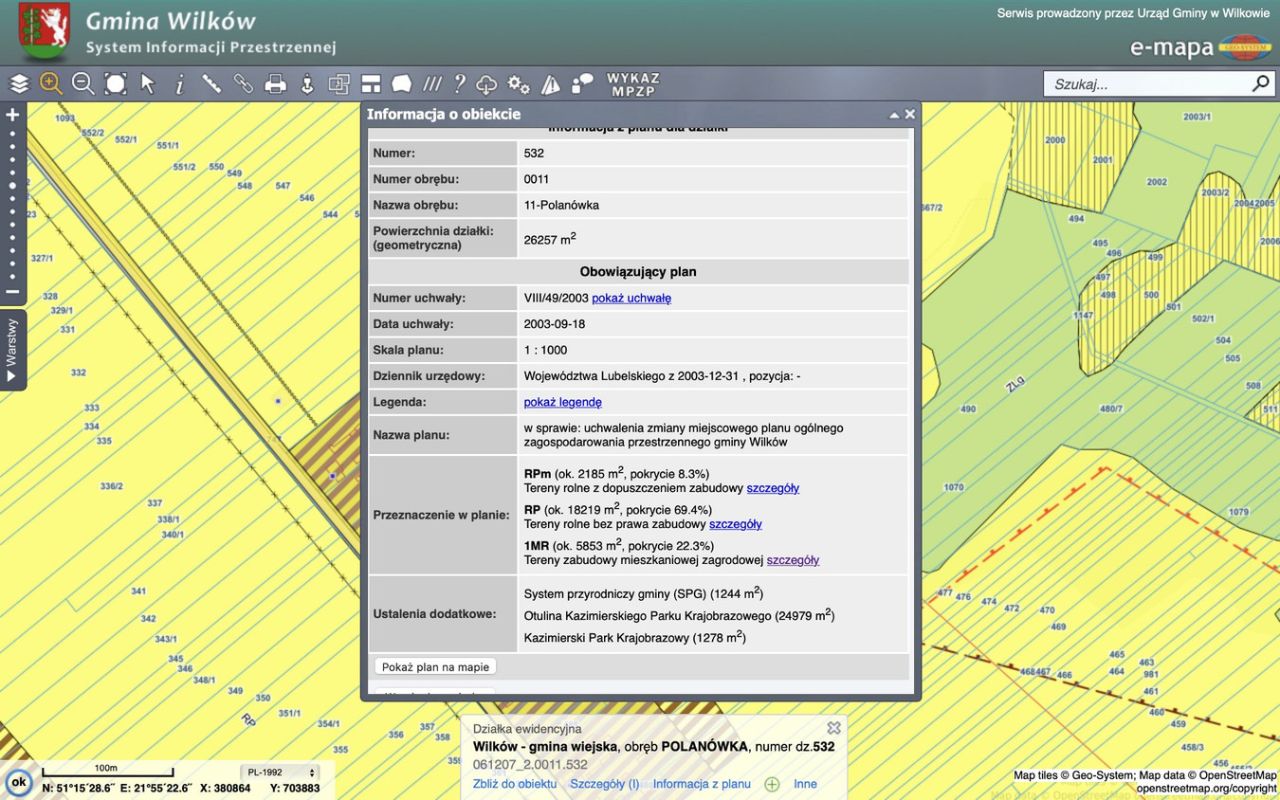Open the settings gears icon

518,84
